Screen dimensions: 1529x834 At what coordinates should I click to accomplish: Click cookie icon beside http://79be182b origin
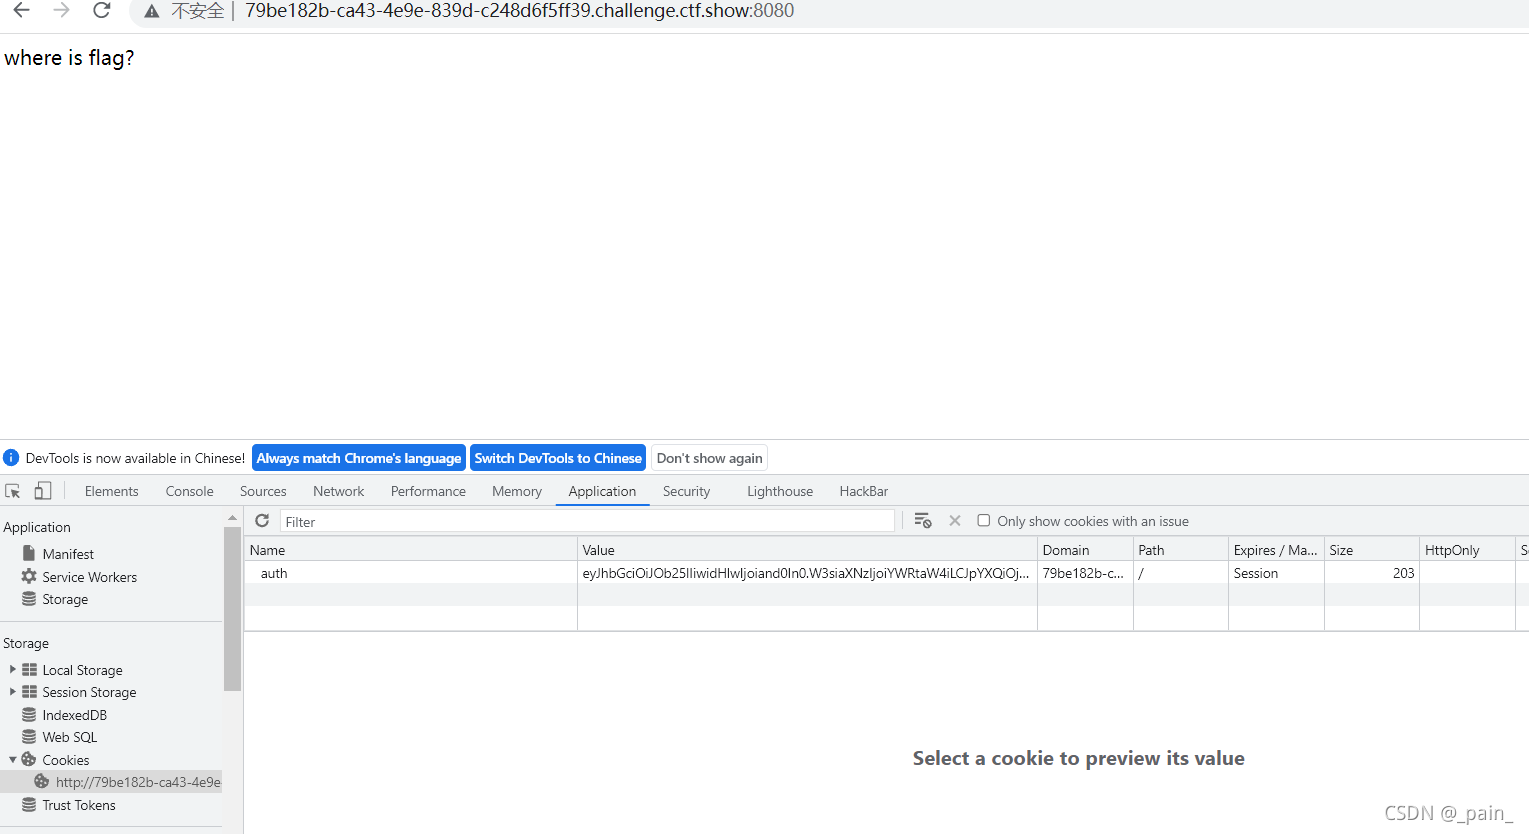coord(42,782)
